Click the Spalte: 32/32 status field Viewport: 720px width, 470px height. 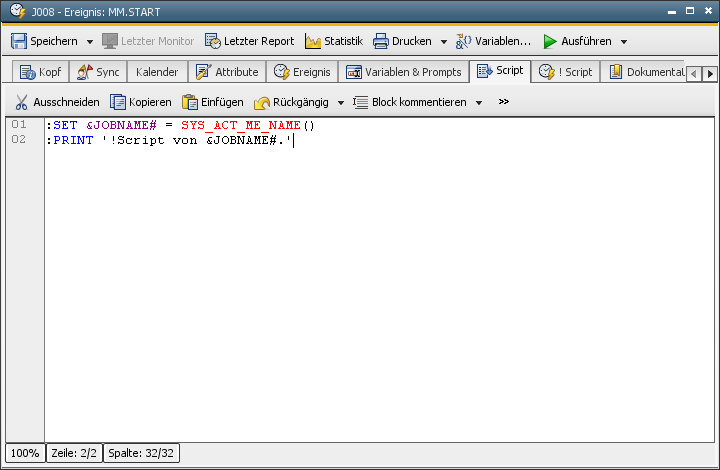141,453
